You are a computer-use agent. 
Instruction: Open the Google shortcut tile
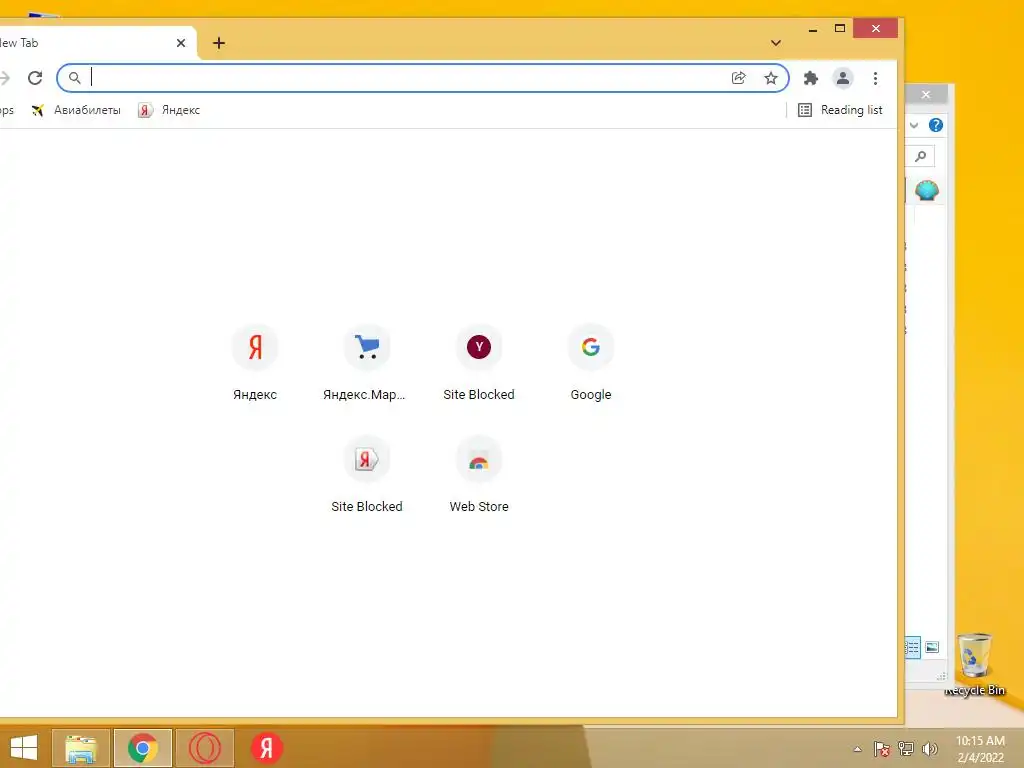point(590,363)
